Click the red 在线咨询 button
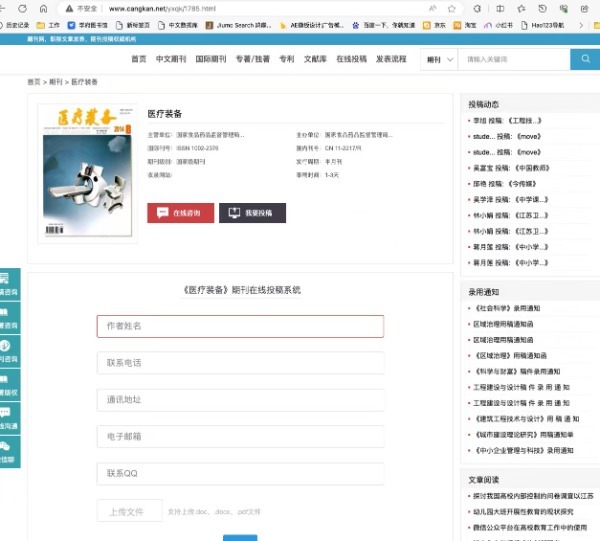600x541 pixels. (181, 213)
